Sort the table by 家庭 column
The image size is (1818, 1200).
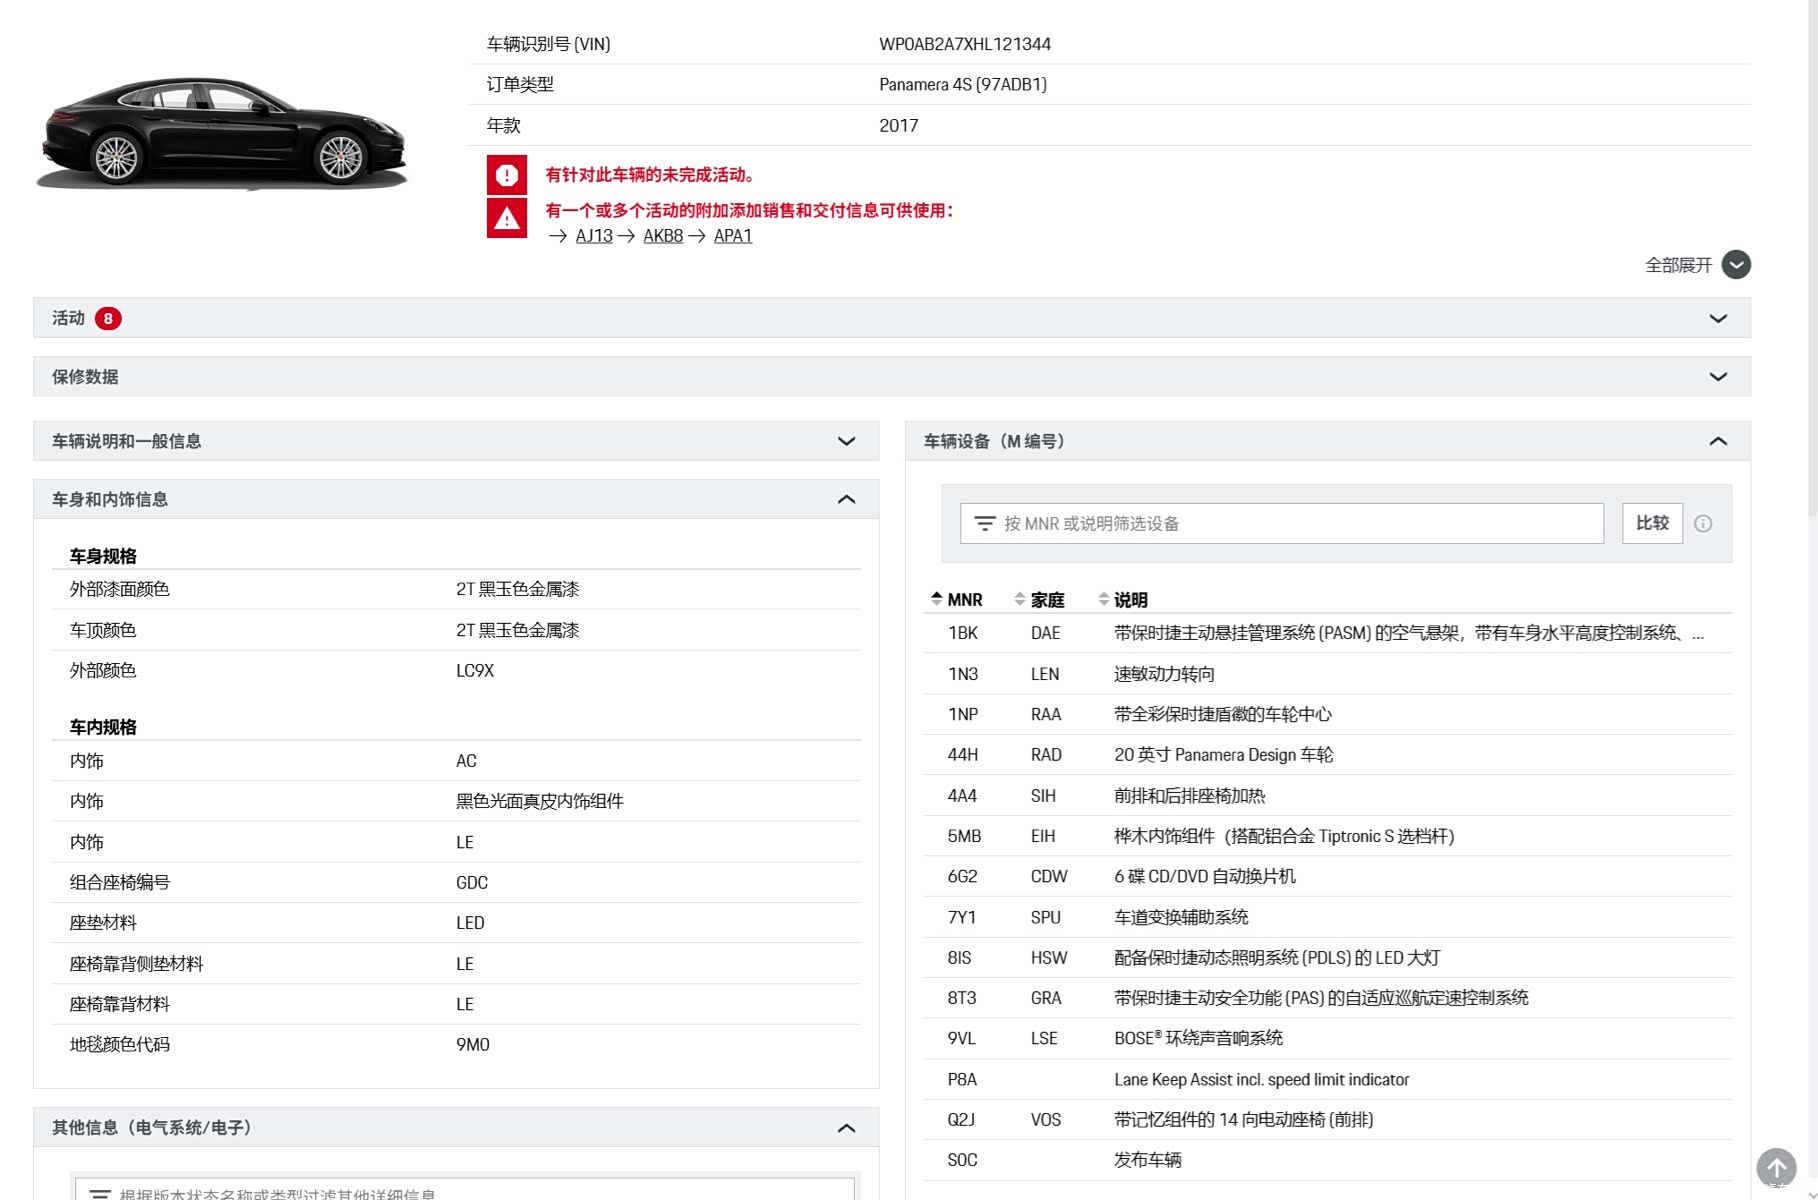(x=1039, y=599)
